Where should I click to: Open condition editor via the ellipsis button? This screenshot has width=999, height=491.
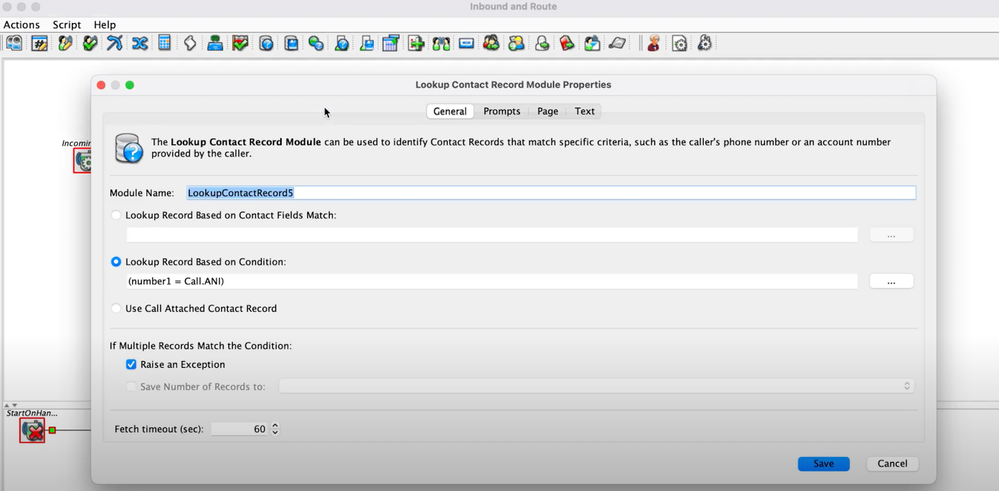pos(891,281)
